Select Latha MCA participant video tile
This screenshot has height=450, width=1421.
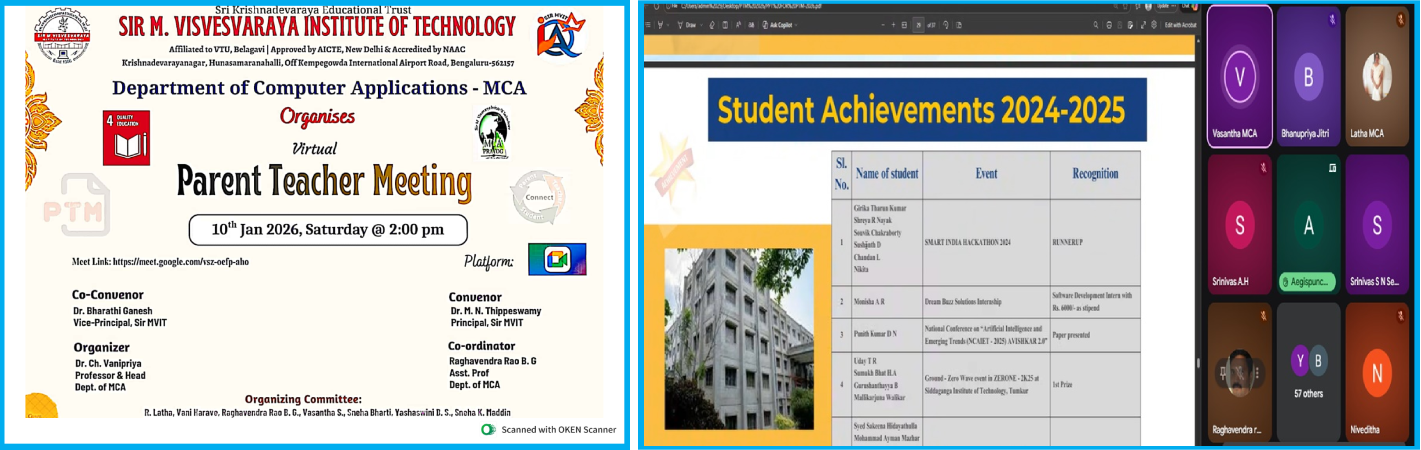(1376, 77)
